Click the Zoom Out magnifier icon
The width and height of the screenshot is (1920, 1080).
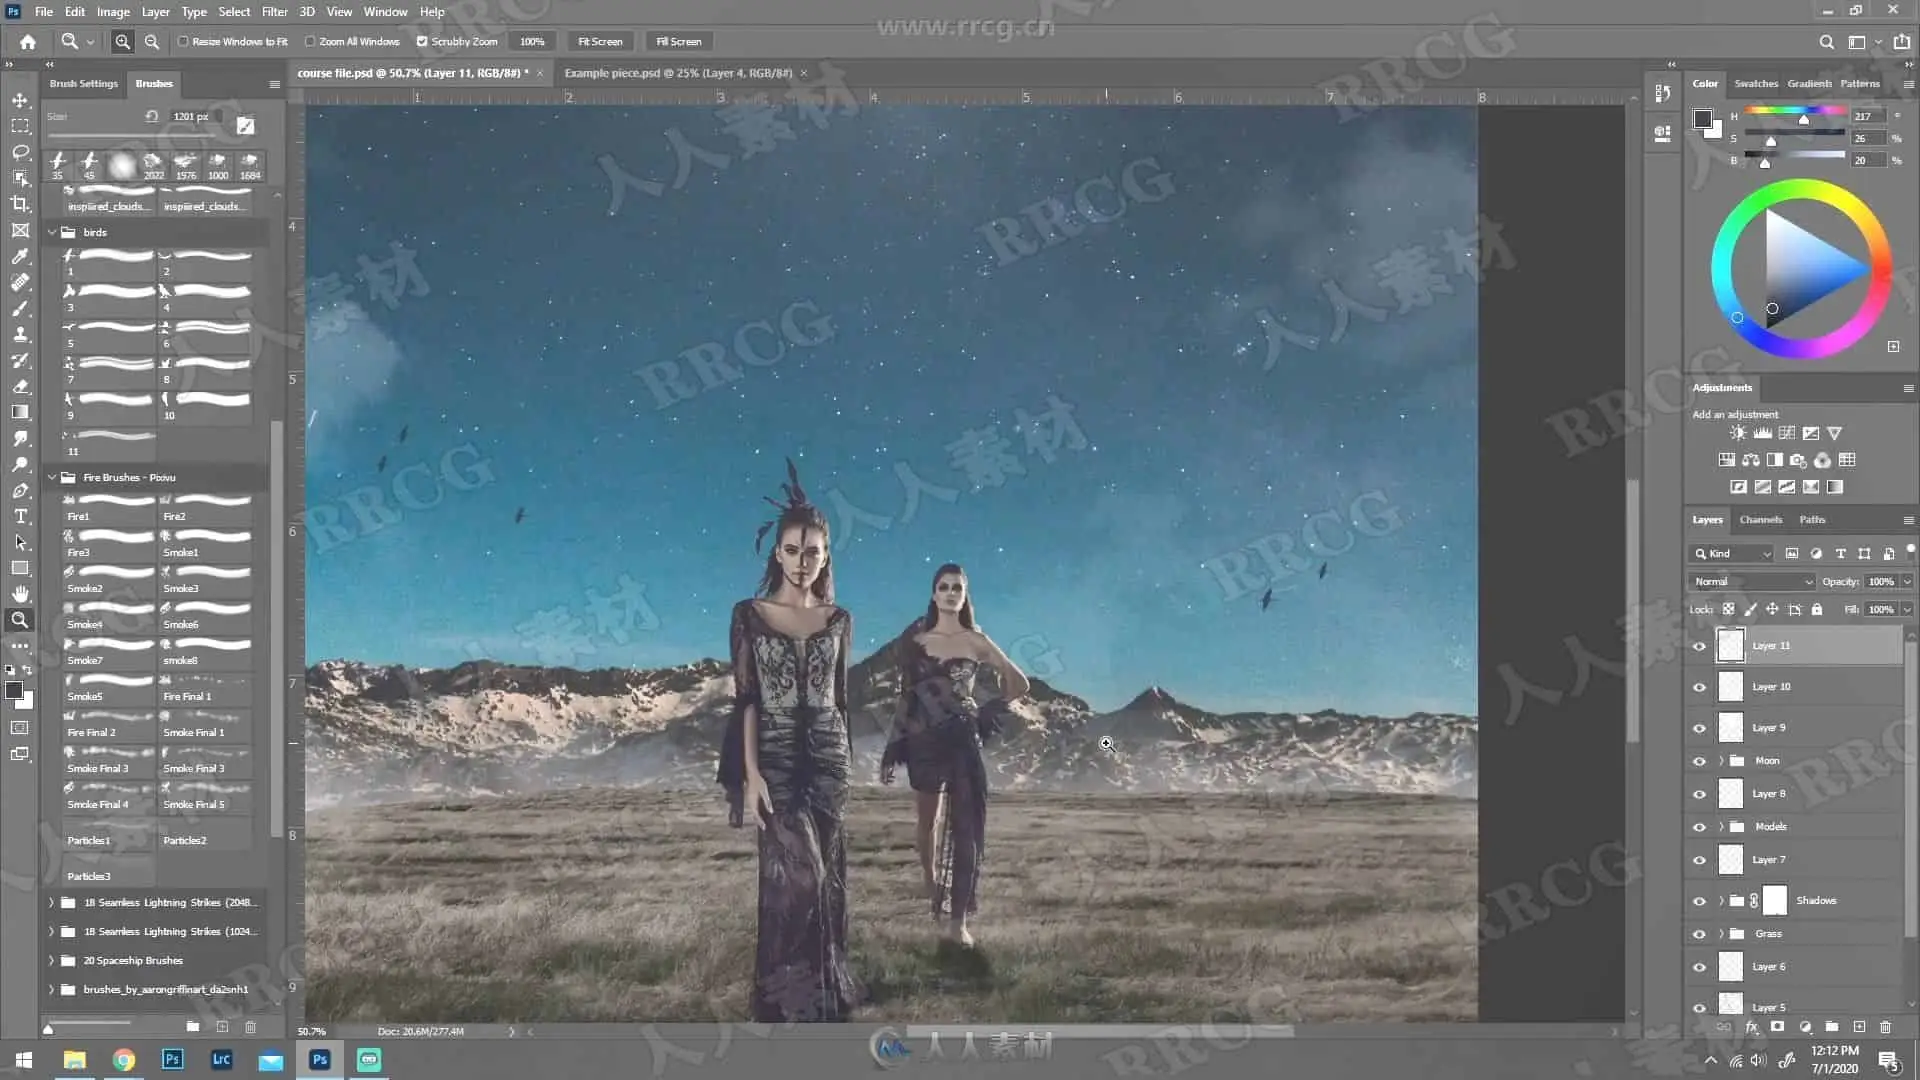click(152, 42)
